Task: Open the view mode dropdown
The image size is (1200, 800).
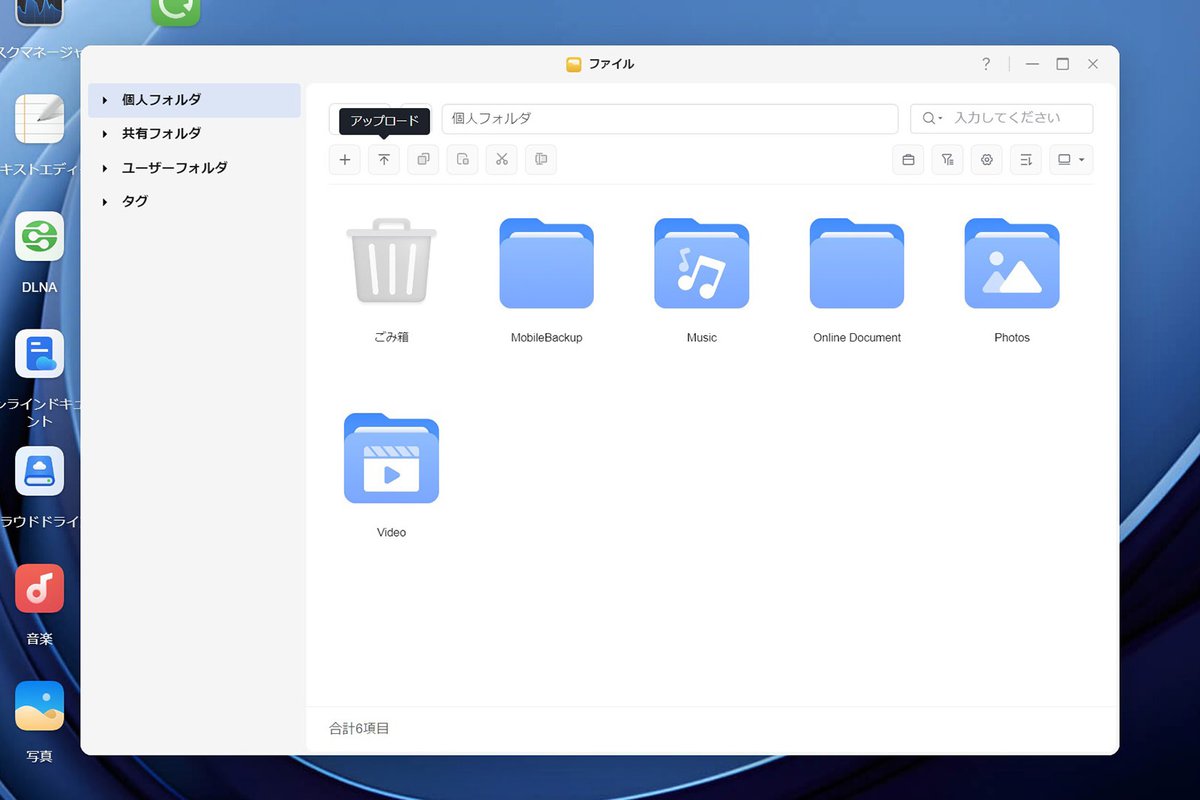Action: pyautogui.click(x=1071, y=160)
